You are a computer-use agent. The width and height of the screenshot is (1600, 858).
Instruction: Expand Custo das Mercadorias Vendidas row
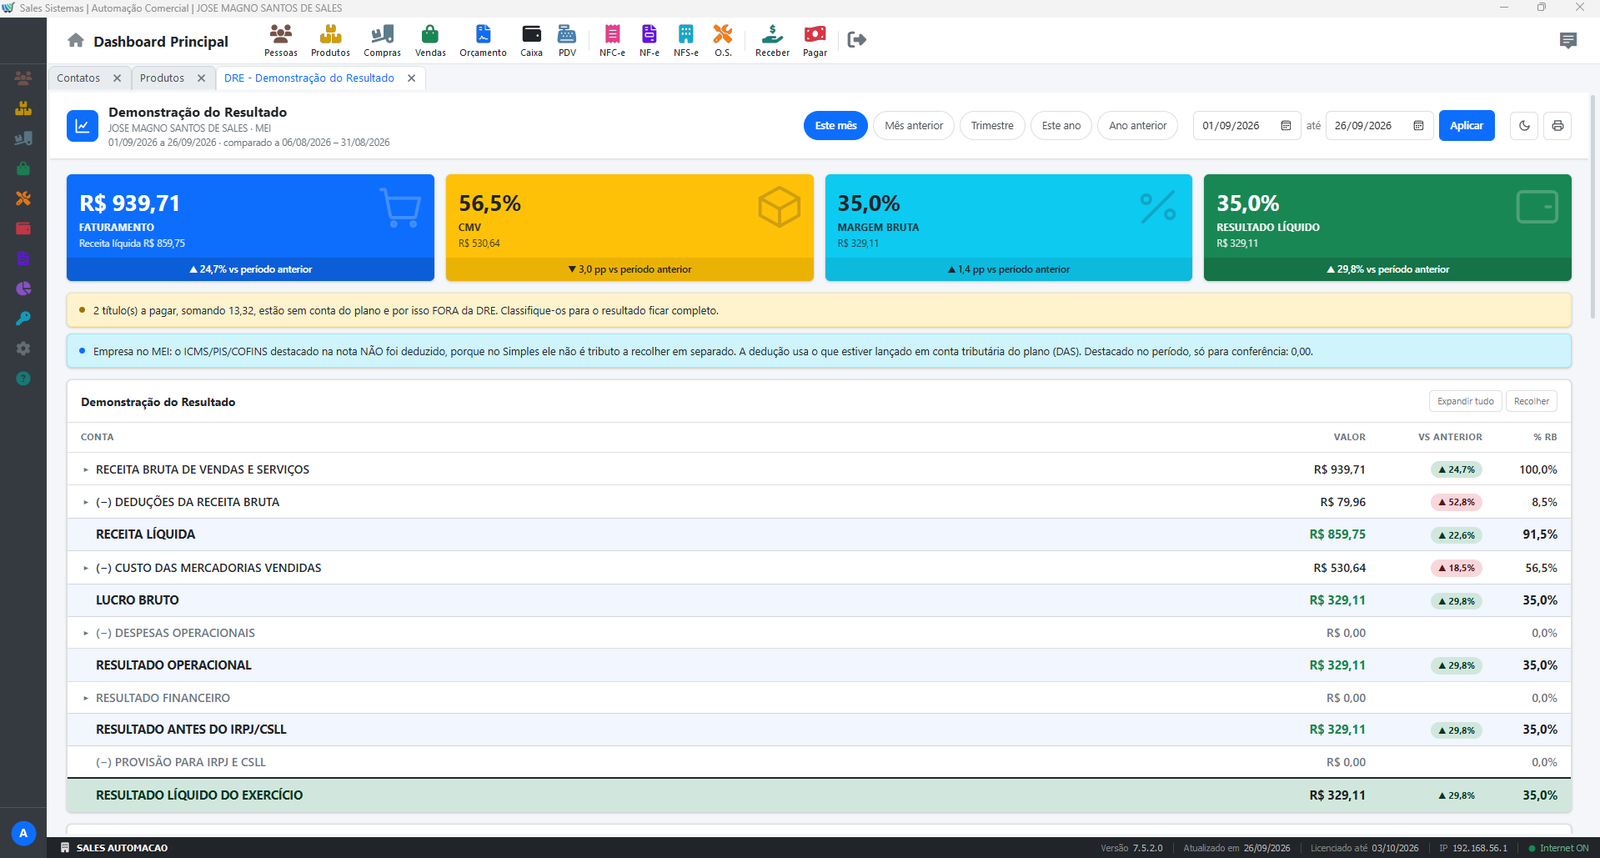click(86, 568)
